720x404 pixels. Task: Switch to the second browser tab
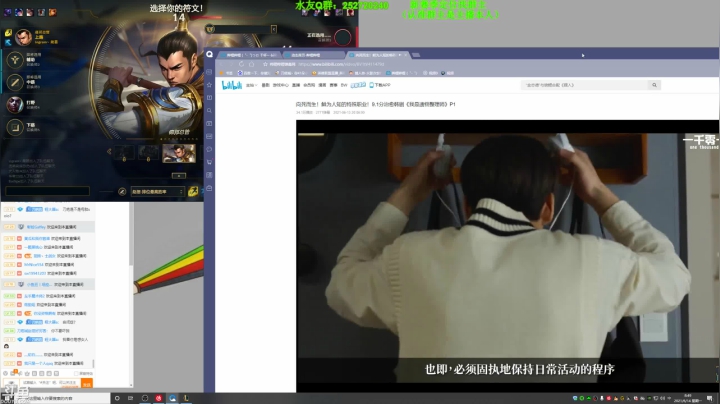(x=312, y=55)
